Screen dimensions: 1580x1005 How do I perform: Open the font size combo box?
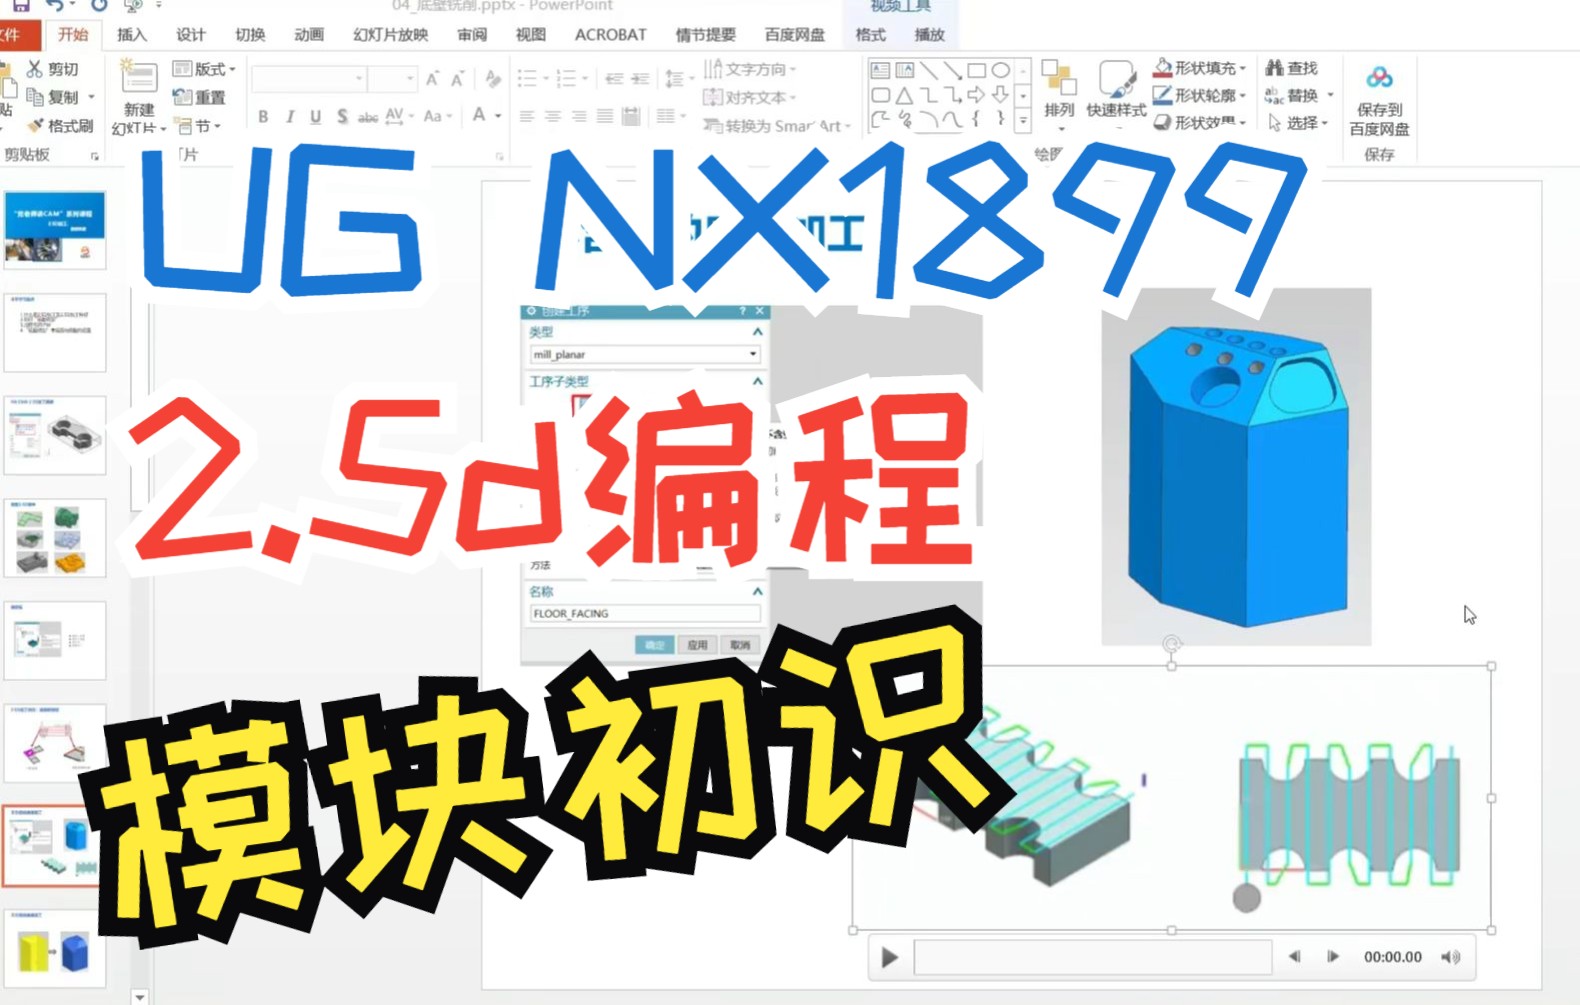click(x=391, y=78)
